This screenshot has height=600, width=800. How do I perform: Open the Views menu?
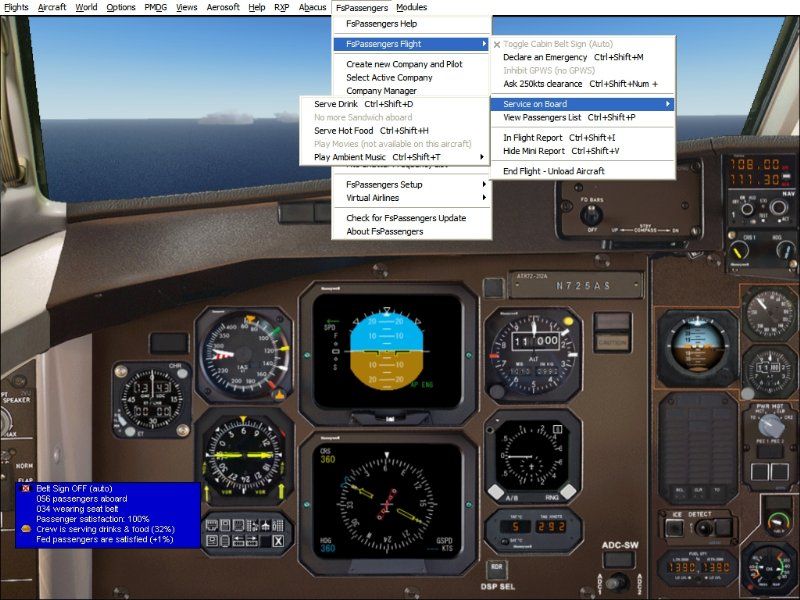(x=187, y=7)
